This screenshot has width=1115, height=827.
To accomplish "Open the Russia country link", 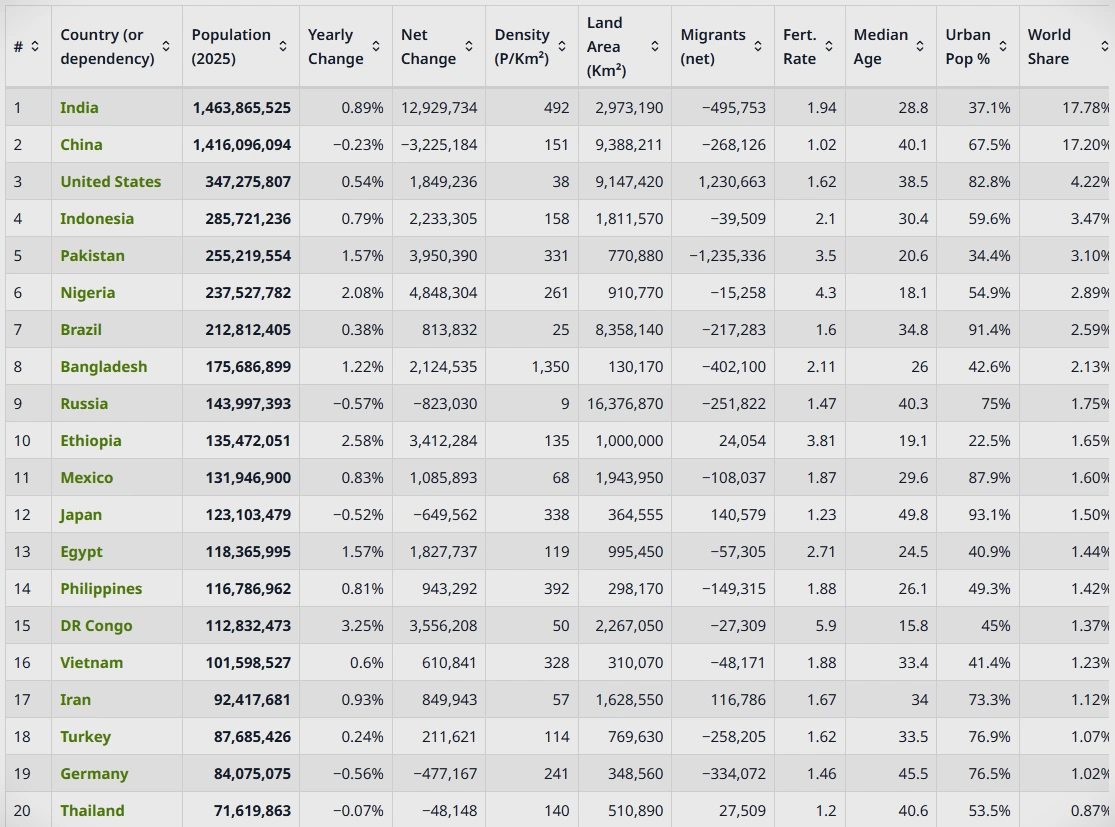I will click(84, 403).
